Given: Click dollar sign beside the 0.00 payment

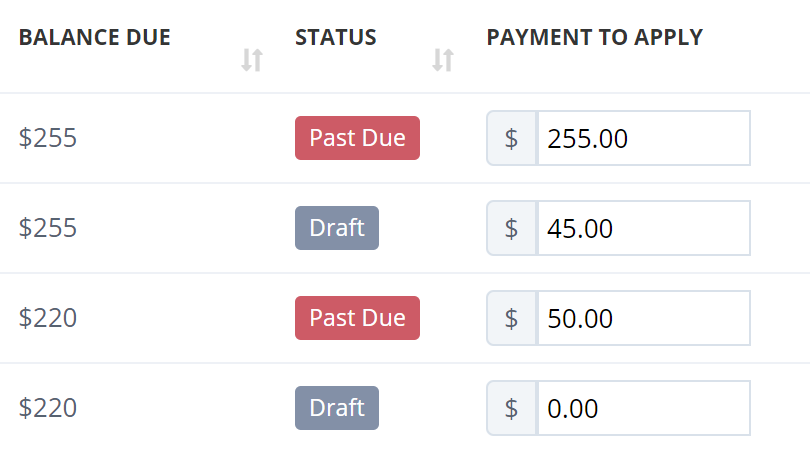Looking at the screenshot, I should coord(511,408).
